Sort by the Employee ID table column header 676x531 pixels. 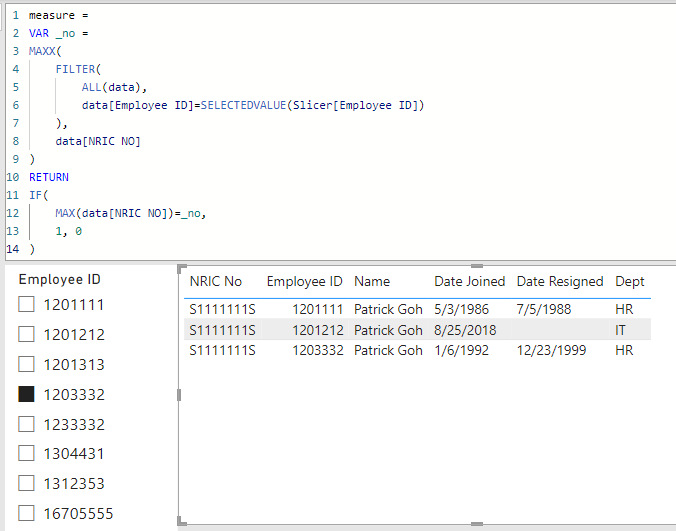pos(304,281)
